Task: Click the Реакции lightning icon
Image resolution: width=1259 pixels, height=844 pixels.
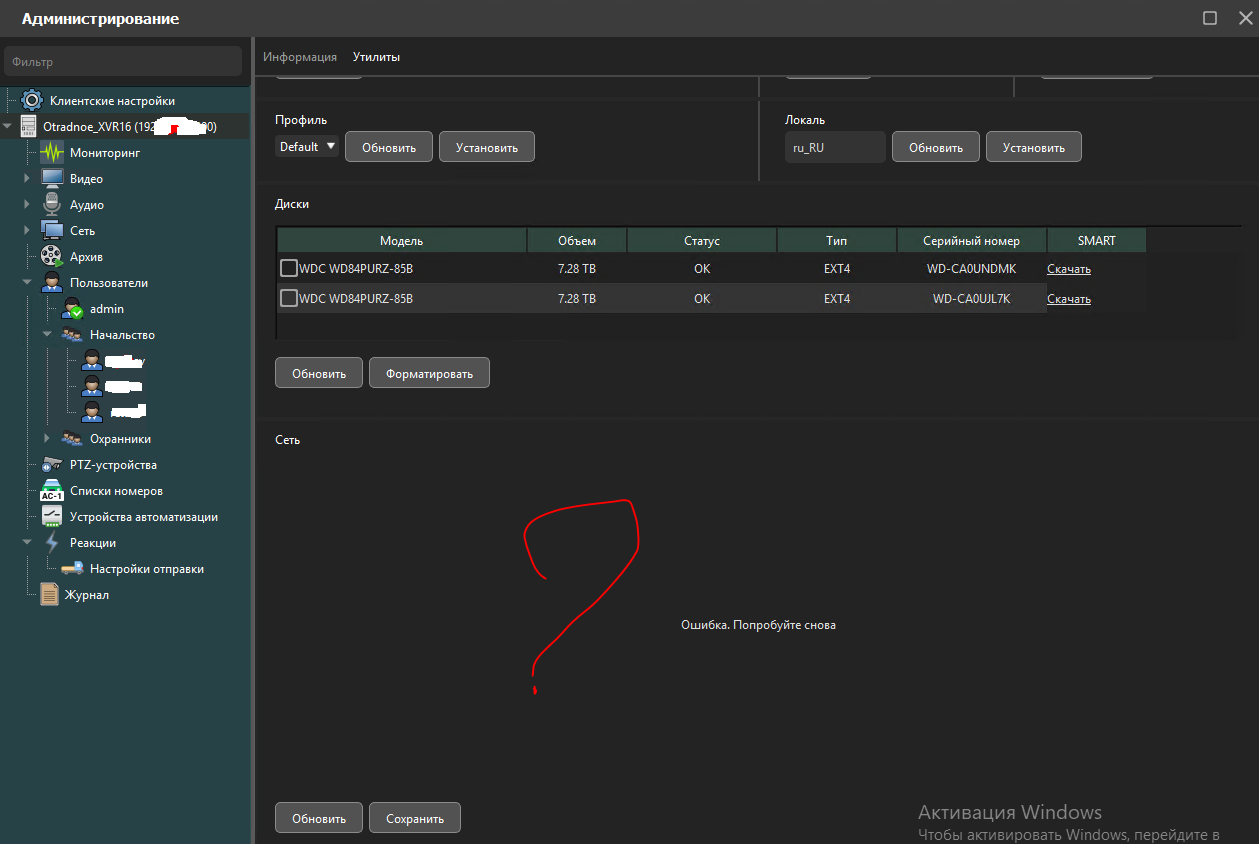Action: (x=52, y=543)
